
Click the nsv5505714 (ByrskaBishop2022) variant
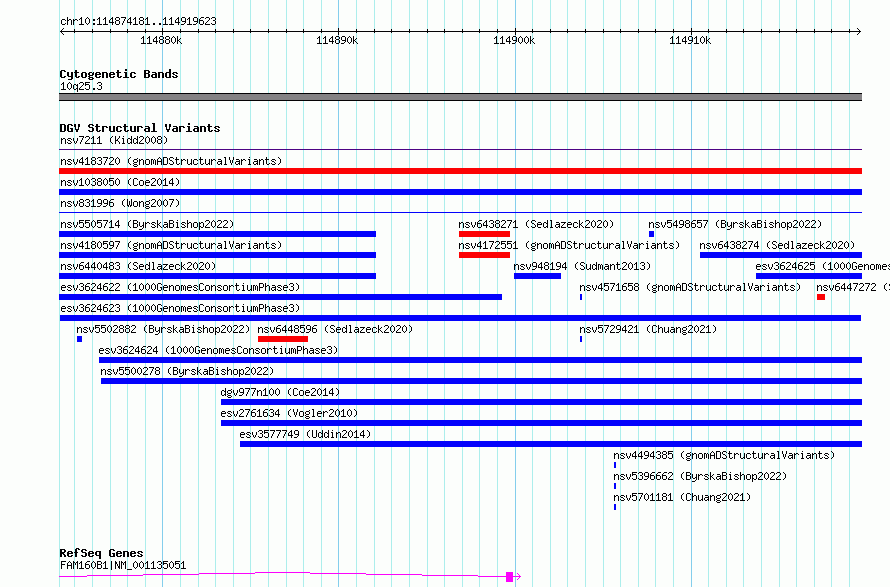217,234
